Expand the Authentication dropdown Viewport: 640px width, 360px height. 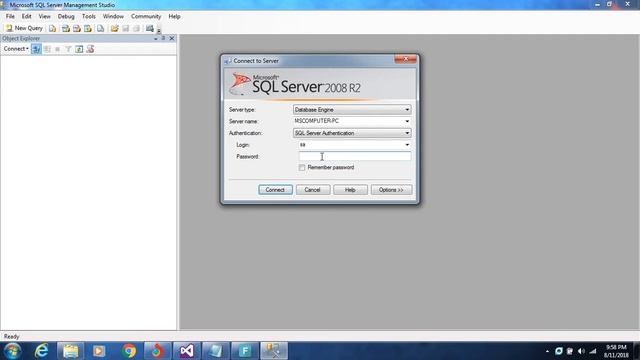pyautogui.click(x=407, y=133)
